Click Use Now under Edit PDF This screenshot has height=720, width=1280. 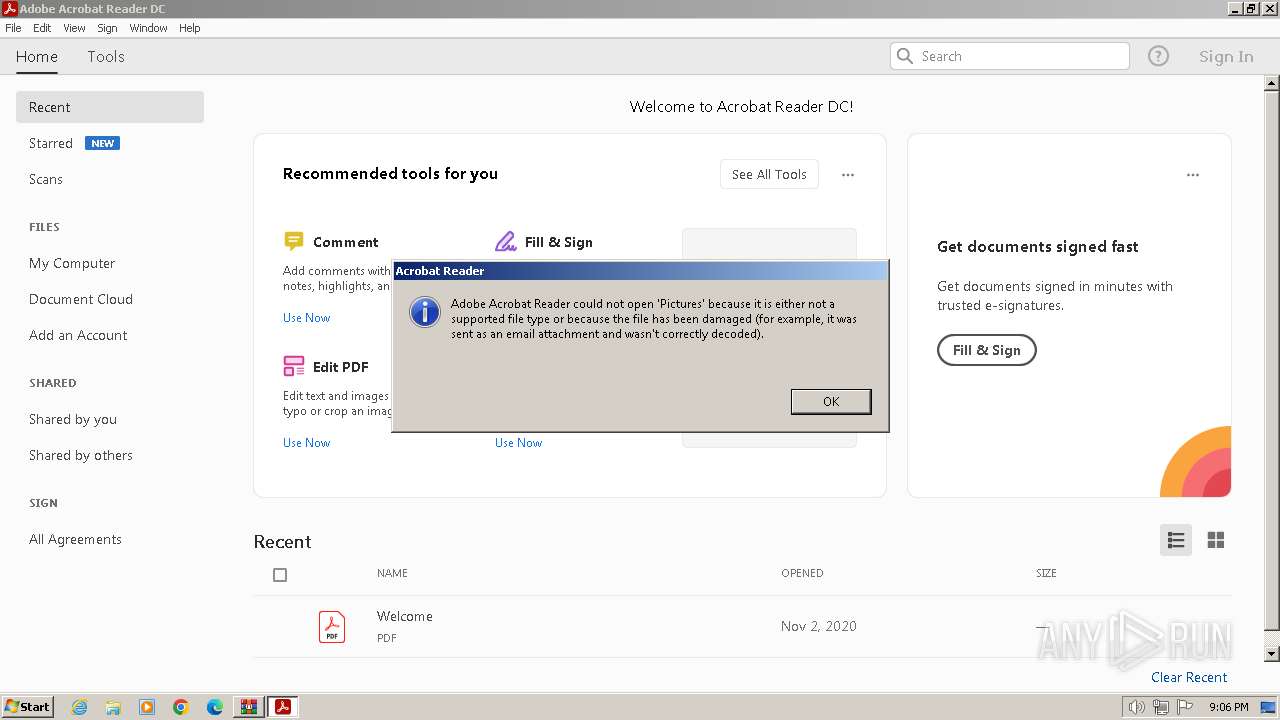click(306, 443)
